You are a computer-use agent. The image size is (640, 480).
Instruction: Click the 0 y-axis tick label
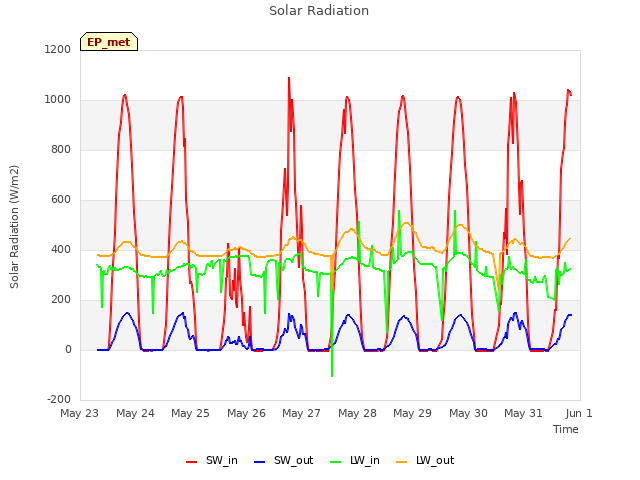coord(68,349)
